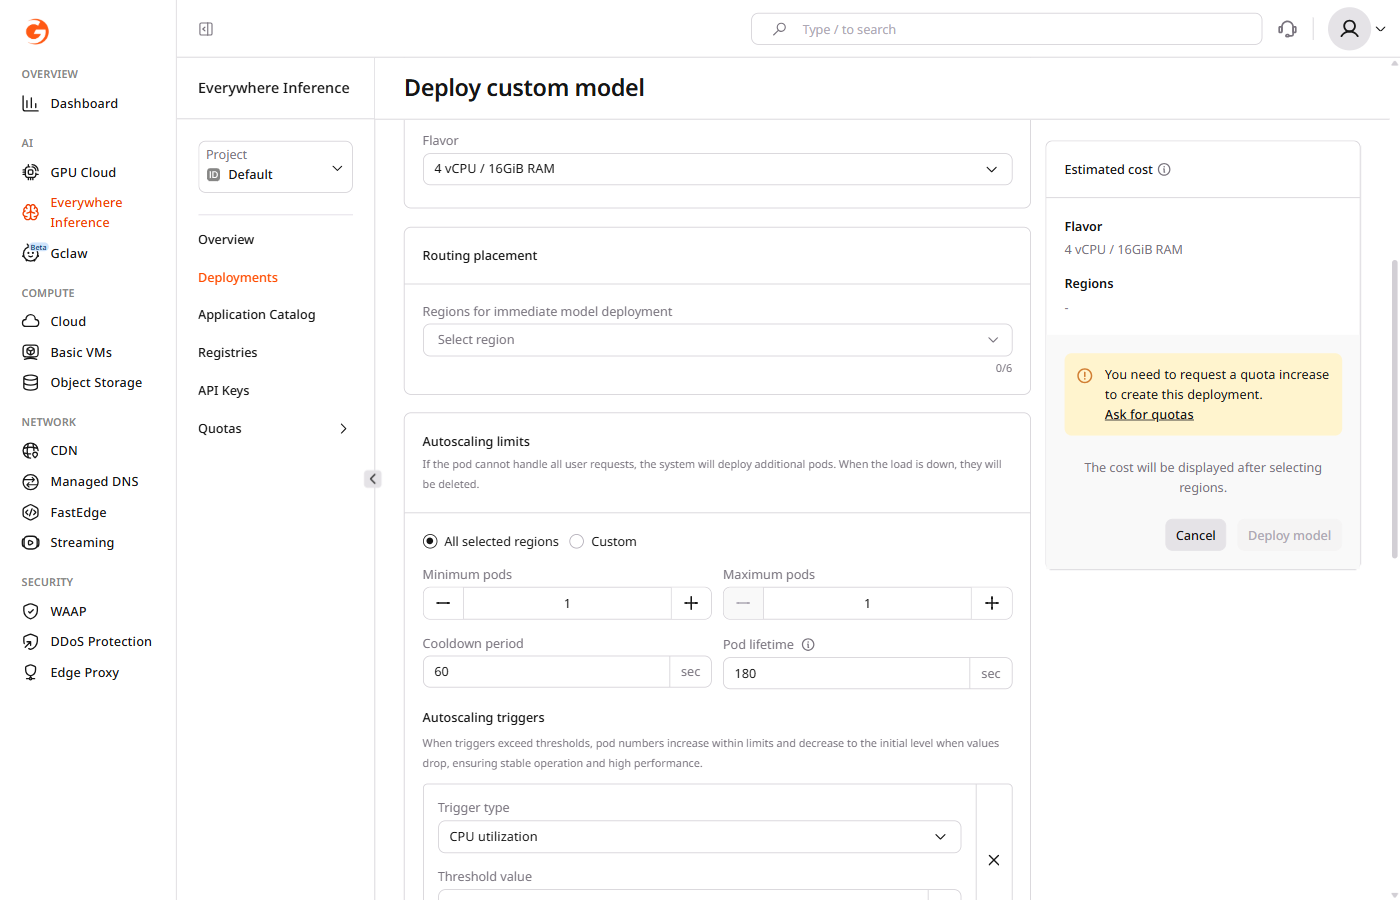1400x900 pixels.
Task: Click the Managed DNS icon
Action: coord(31,481)
